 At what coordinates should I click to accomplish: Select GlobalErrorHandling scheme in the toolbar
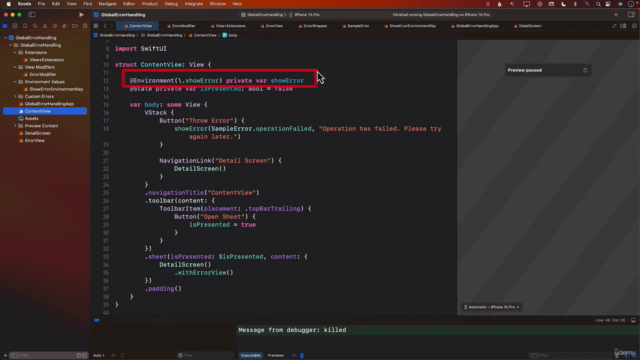pyautogui.click(x=264, y=15)
